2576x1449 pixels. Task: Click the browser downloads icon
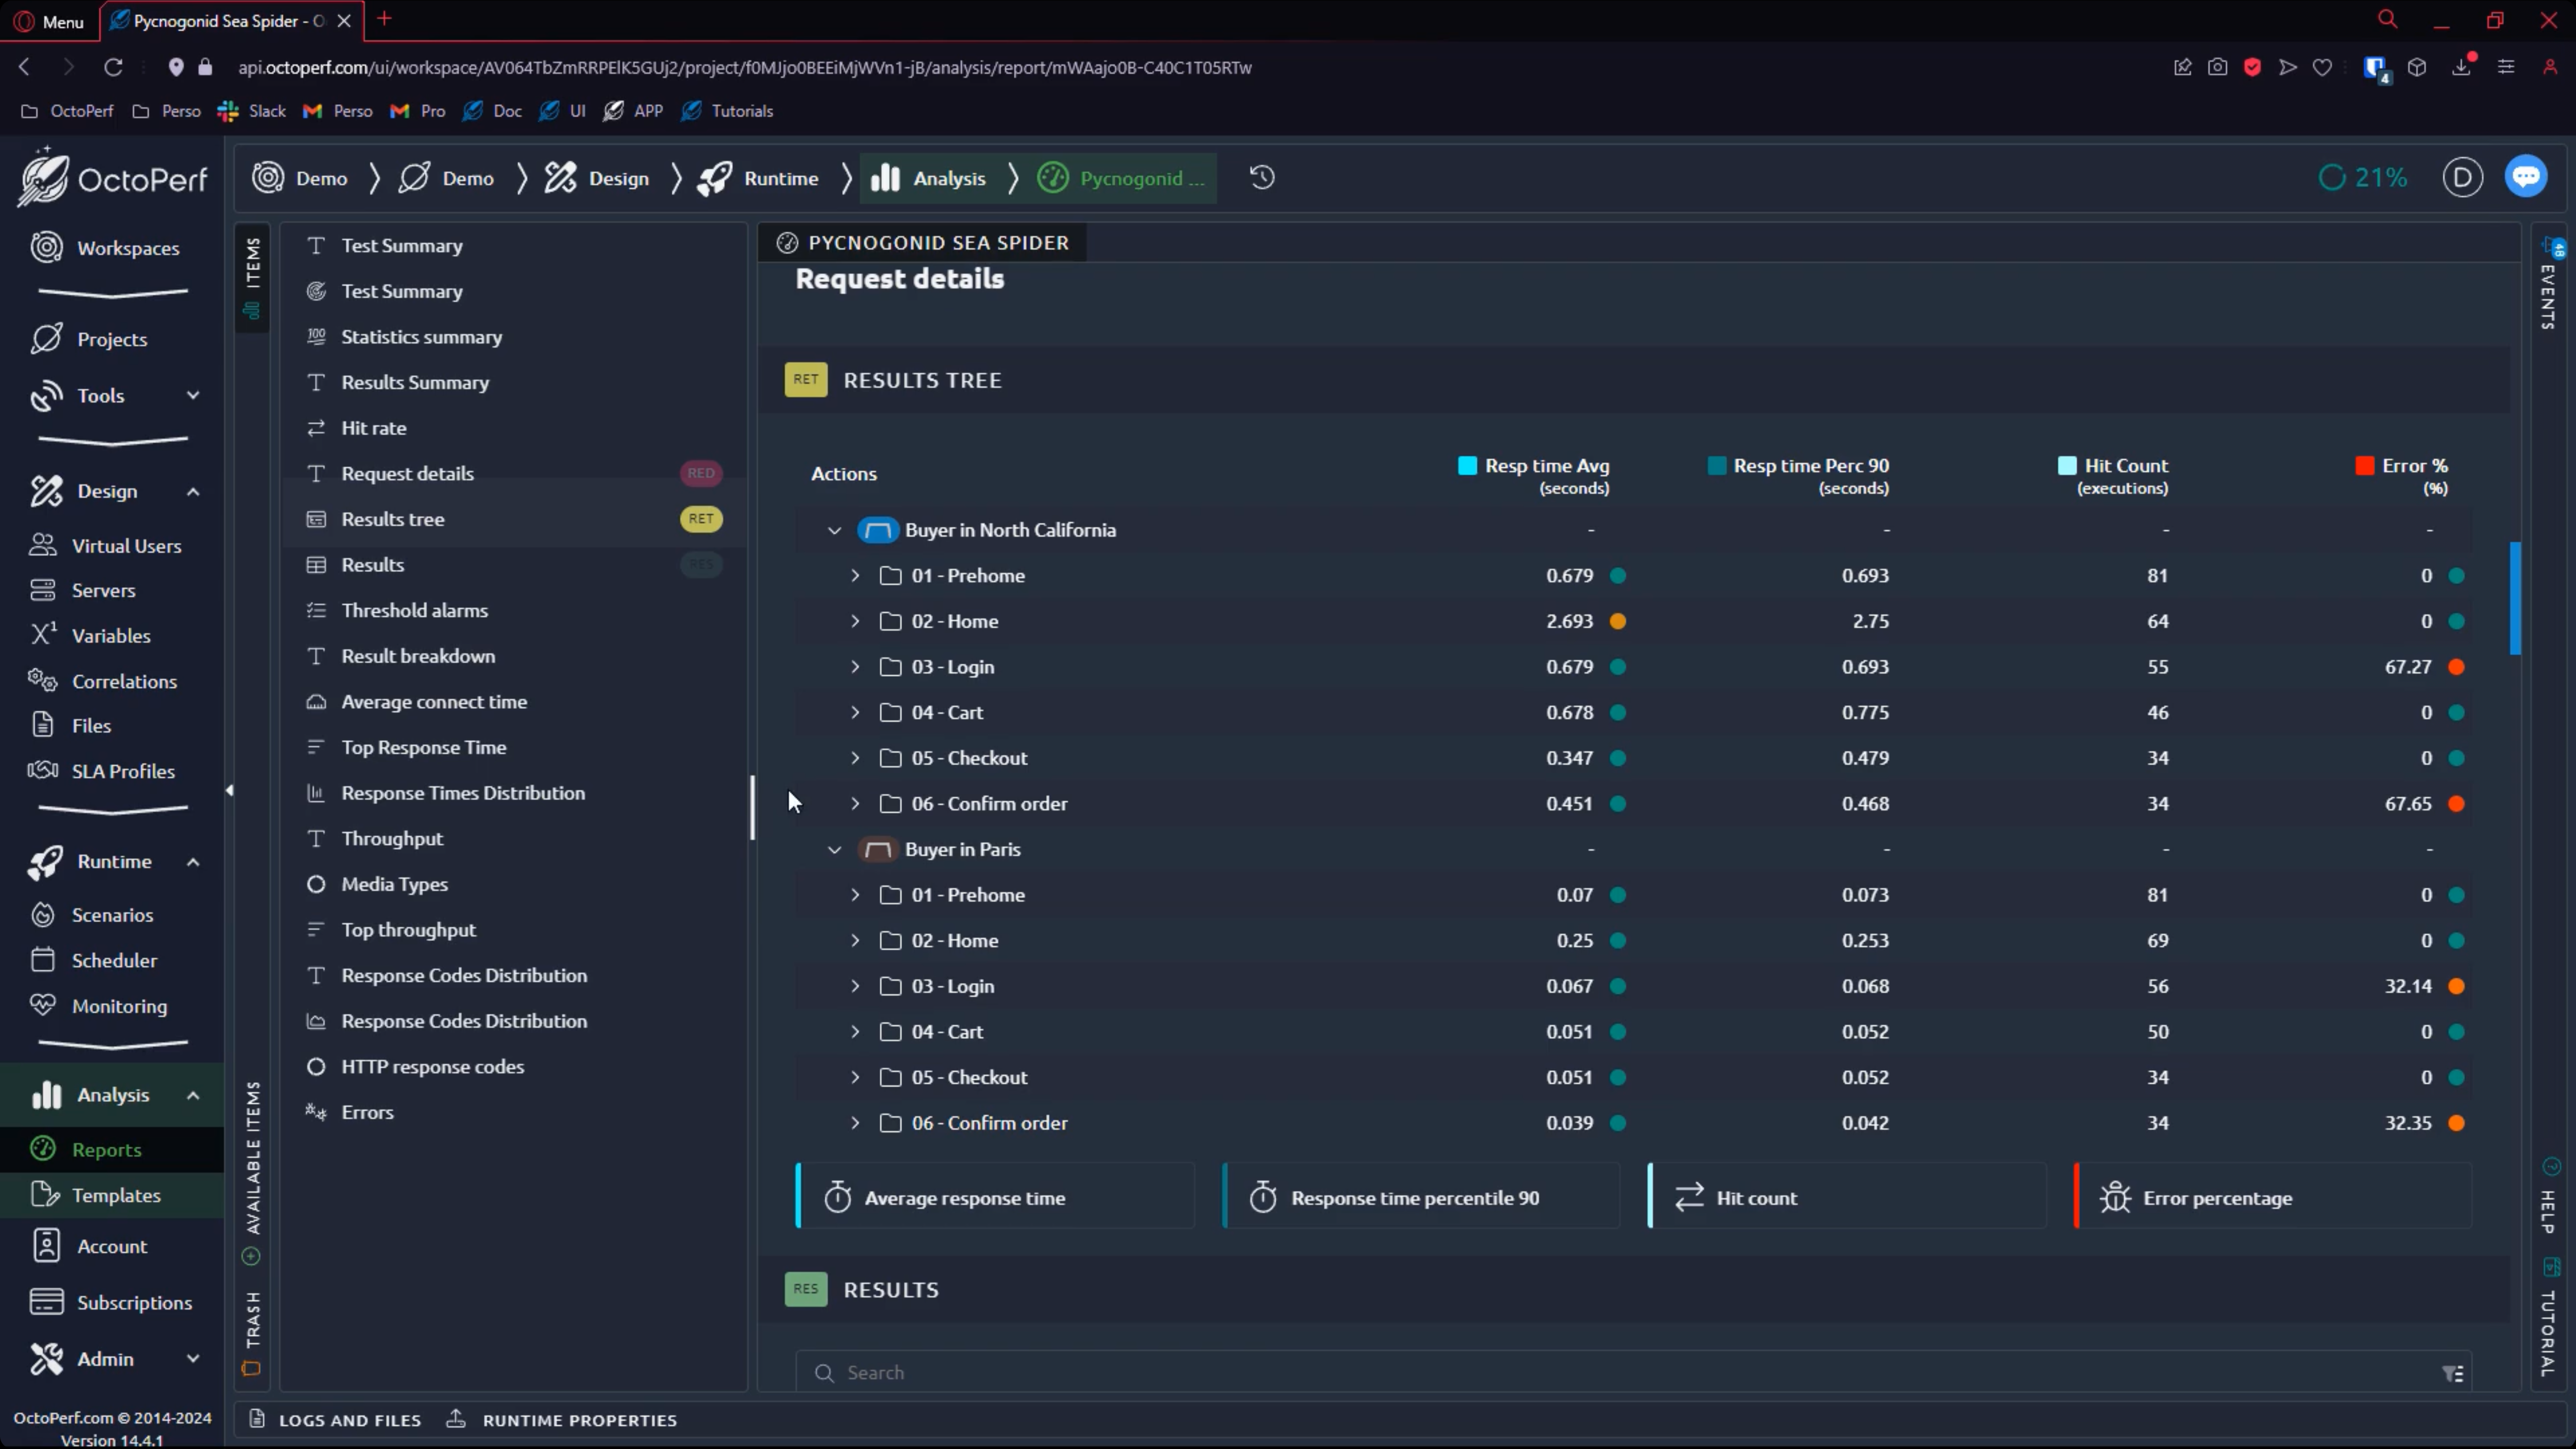pos(2461,67)
